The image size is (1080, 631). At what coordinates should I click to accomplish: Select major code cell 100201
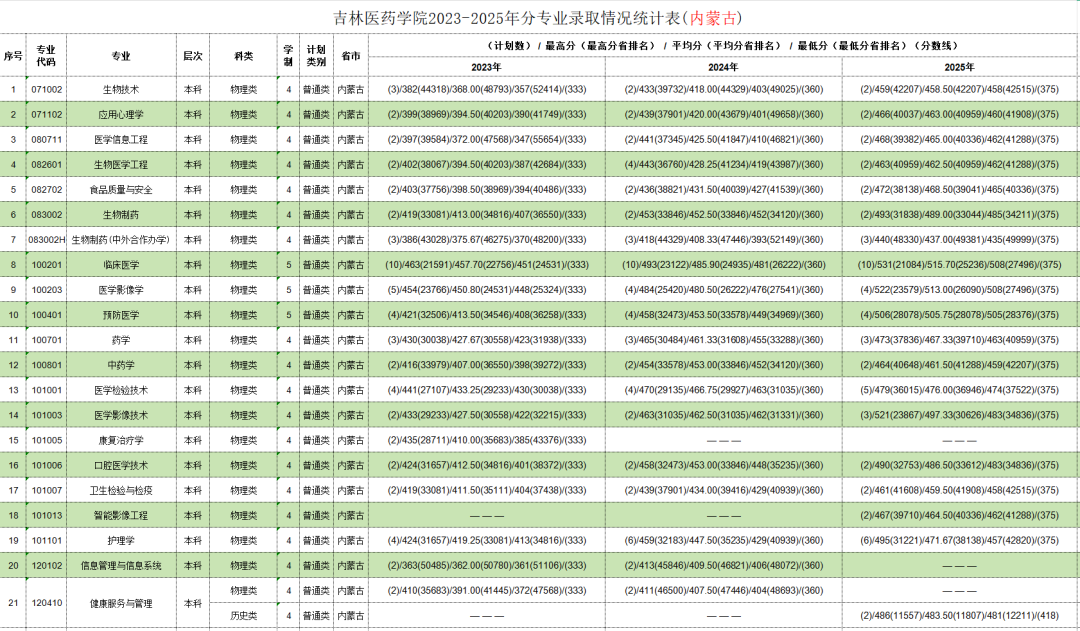[46, 265]
